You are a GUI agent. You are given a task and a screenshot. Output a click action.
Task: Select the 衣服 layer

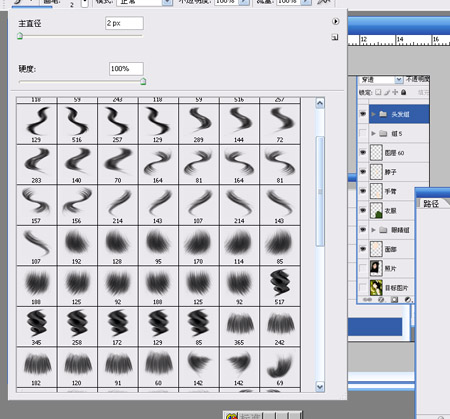[x=391, y=211]
